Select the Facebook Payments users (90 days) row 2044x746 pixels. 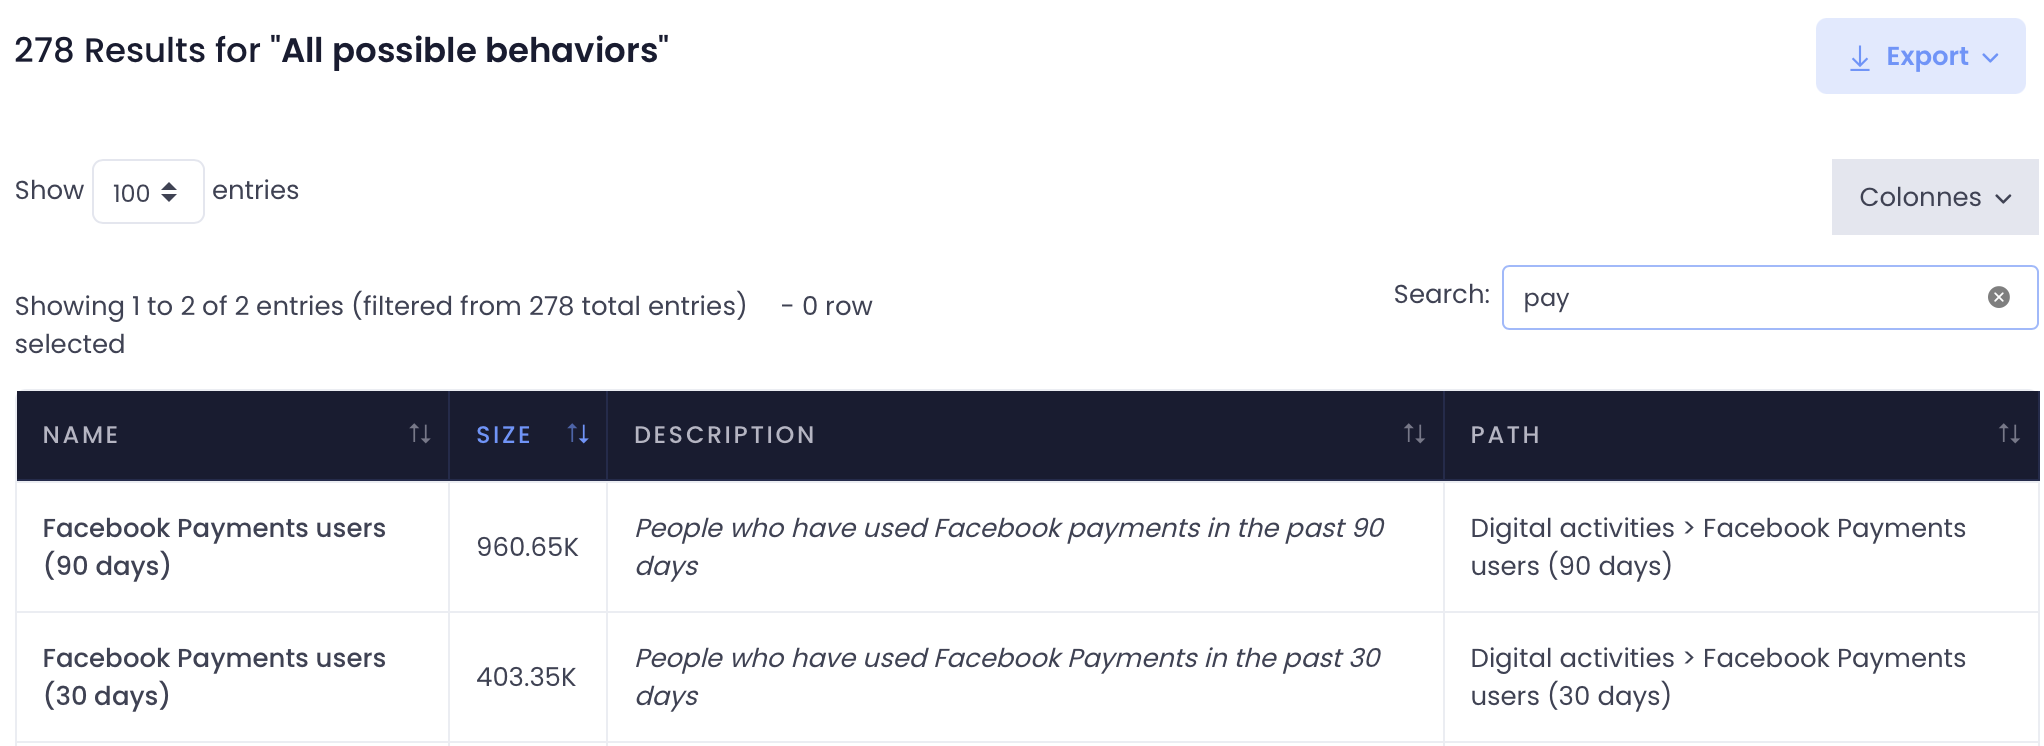click(214, 547)
